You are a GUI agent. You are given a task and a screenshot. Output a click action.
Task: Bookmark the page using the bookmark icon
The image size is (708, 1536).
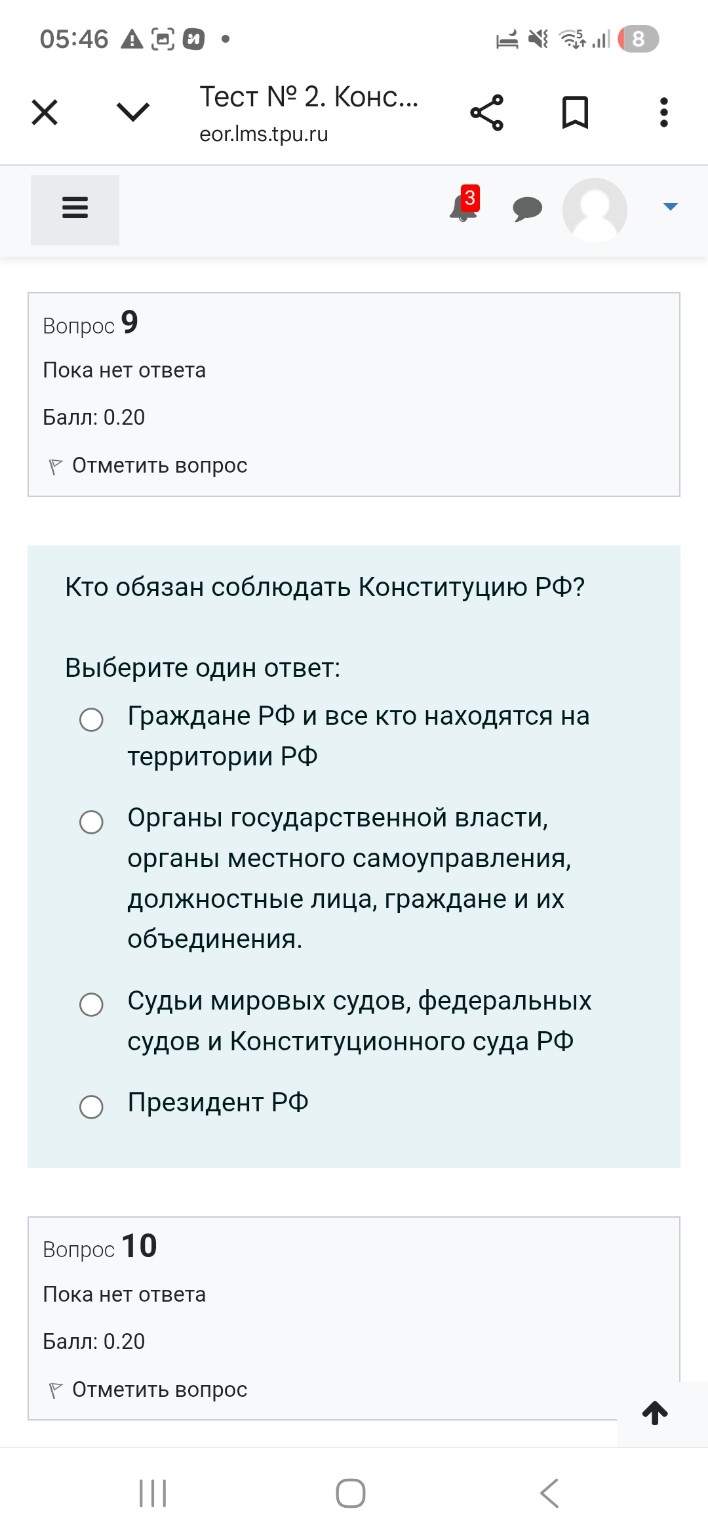[575, 112]
